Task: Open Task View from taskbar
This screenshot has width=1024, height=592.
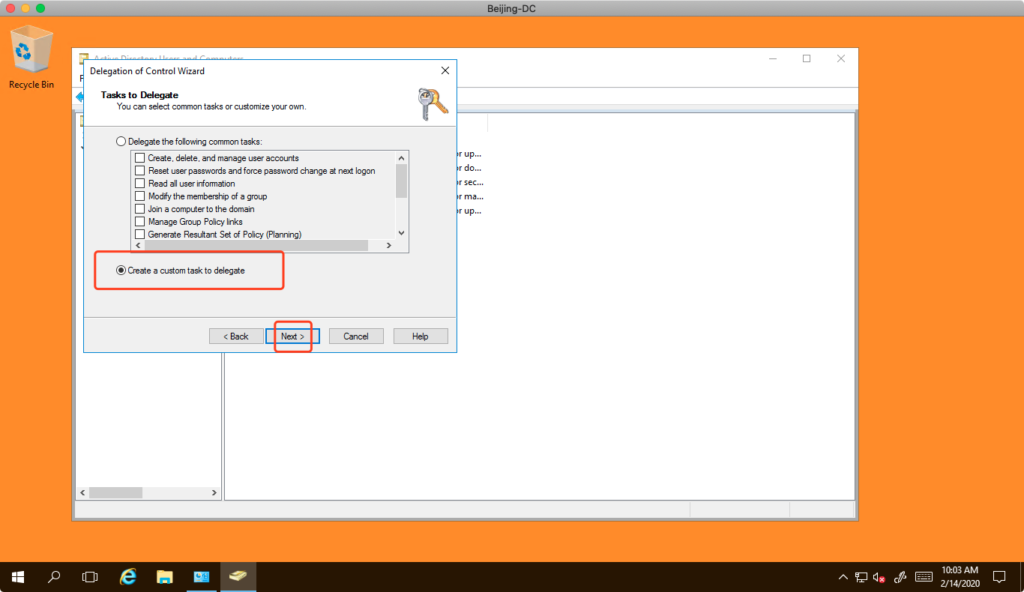Action: coord(90,577)
